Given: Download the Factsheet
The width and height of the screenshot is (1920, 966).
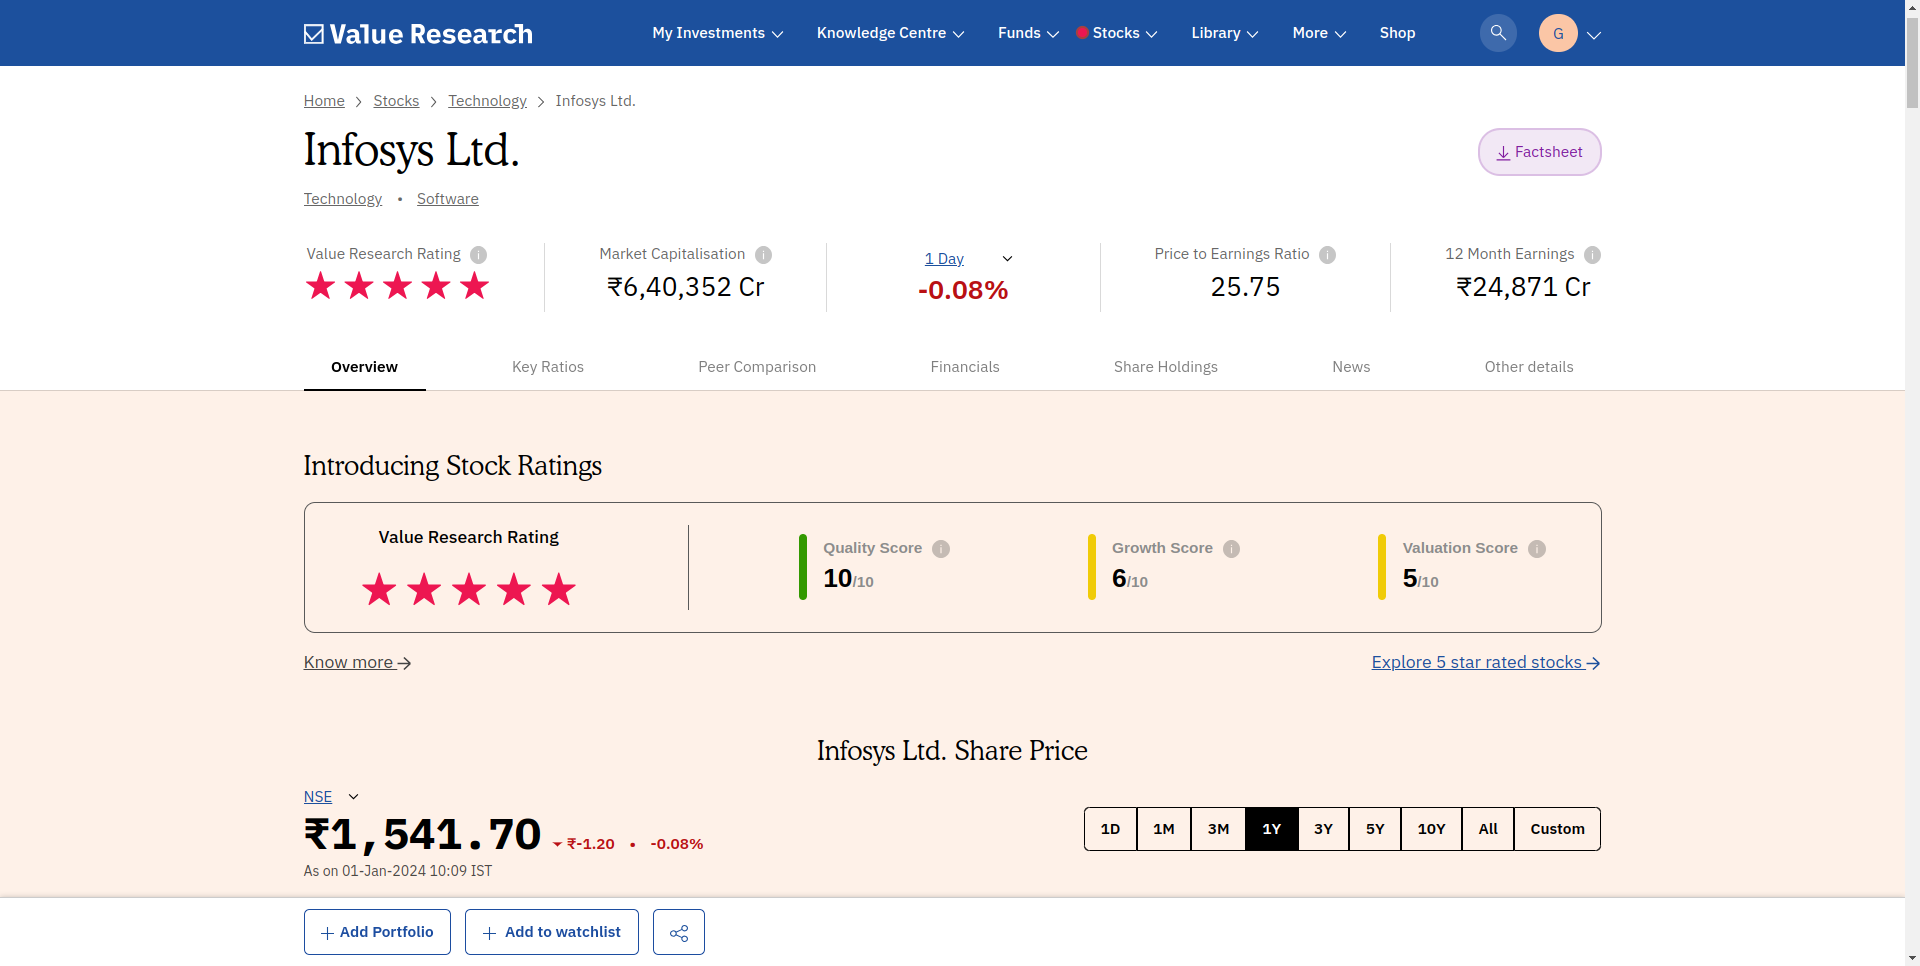Looking at the screenshot, I should 1538,152.
